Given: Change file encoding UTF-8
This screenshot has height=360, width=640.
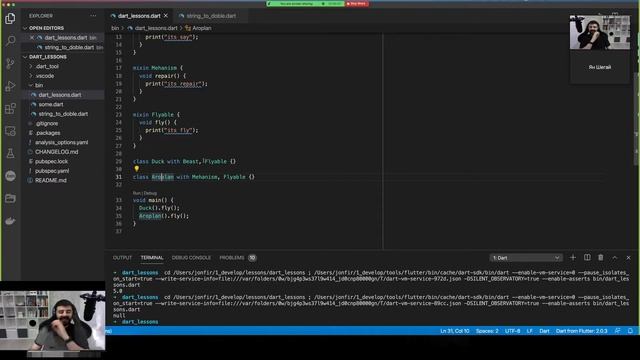Looking at the screenshot, I should point(513,331).
